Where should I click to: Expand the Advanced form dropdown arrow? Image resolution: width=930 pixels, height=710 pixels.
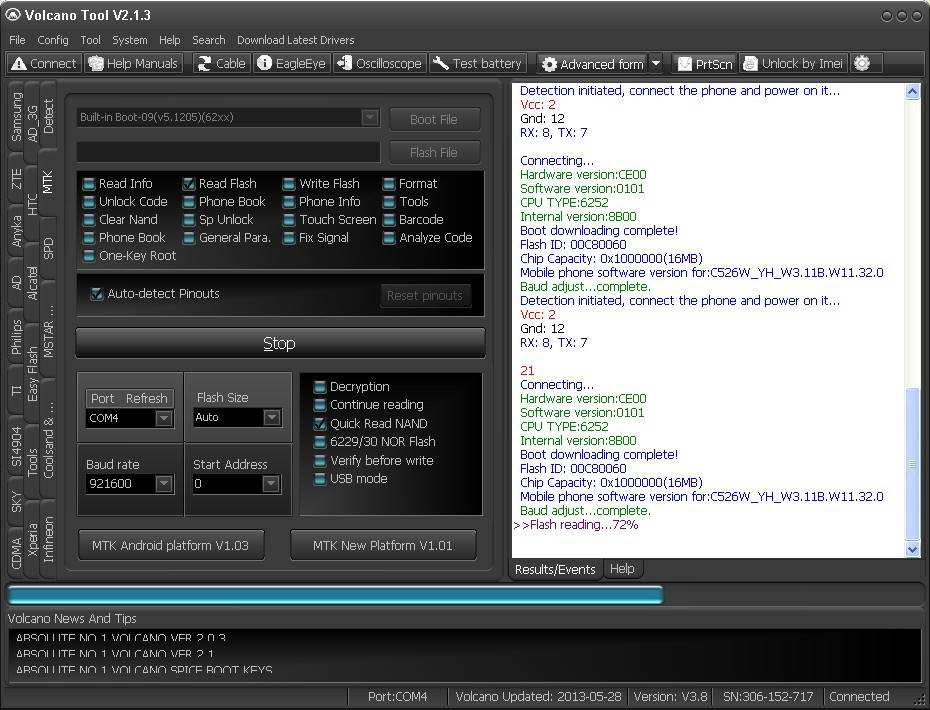click(656, 64)
